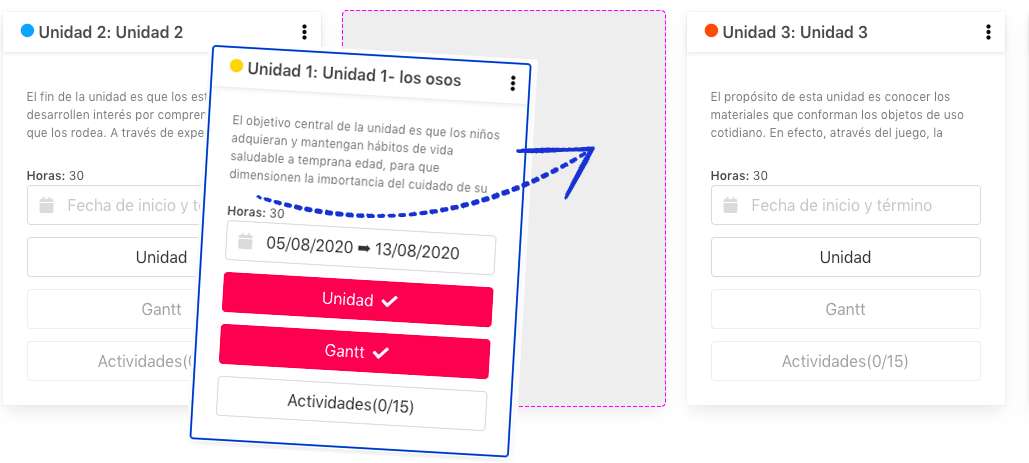Viewport: 1029px width, 463px height.
Task: Click the checkmark on the red Unidad button
Action: tap(390, 302)
